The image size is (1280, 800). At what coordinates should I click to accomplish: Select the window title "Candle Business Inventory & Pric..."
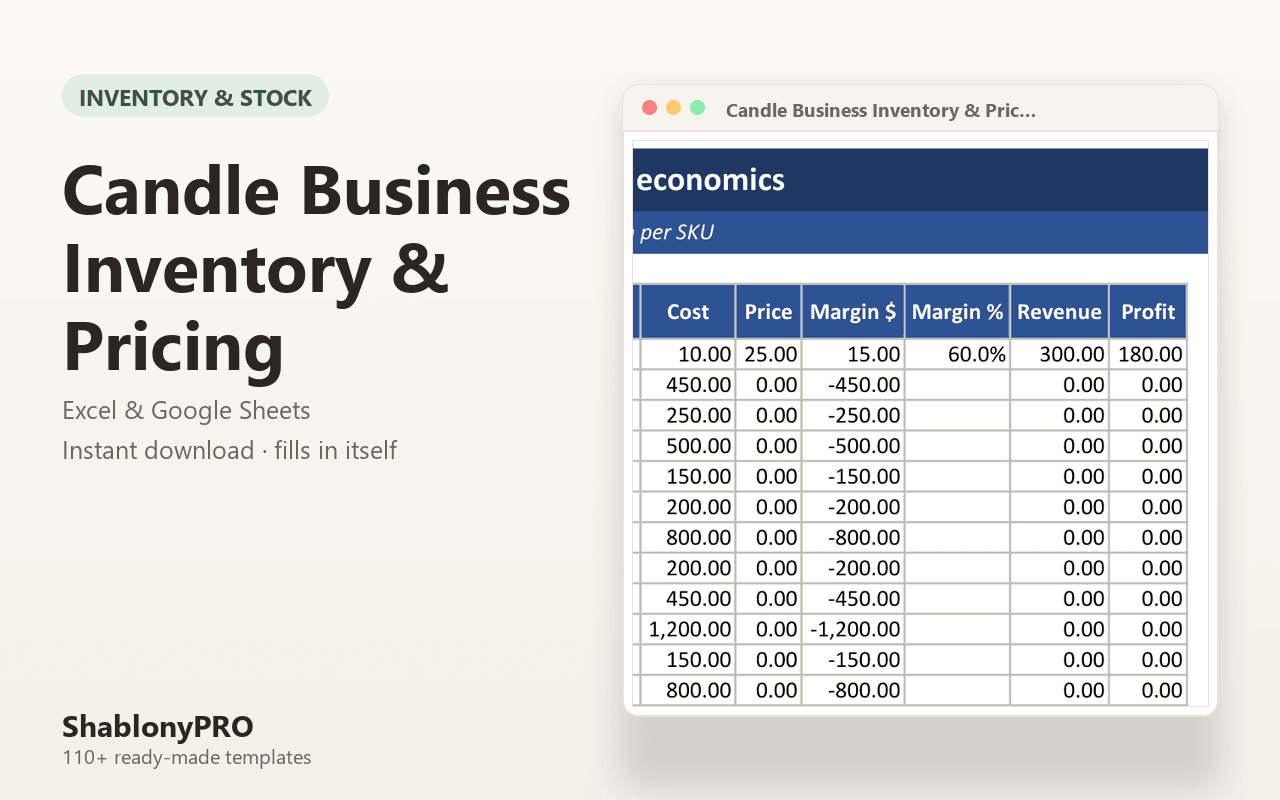coord(880,110)
